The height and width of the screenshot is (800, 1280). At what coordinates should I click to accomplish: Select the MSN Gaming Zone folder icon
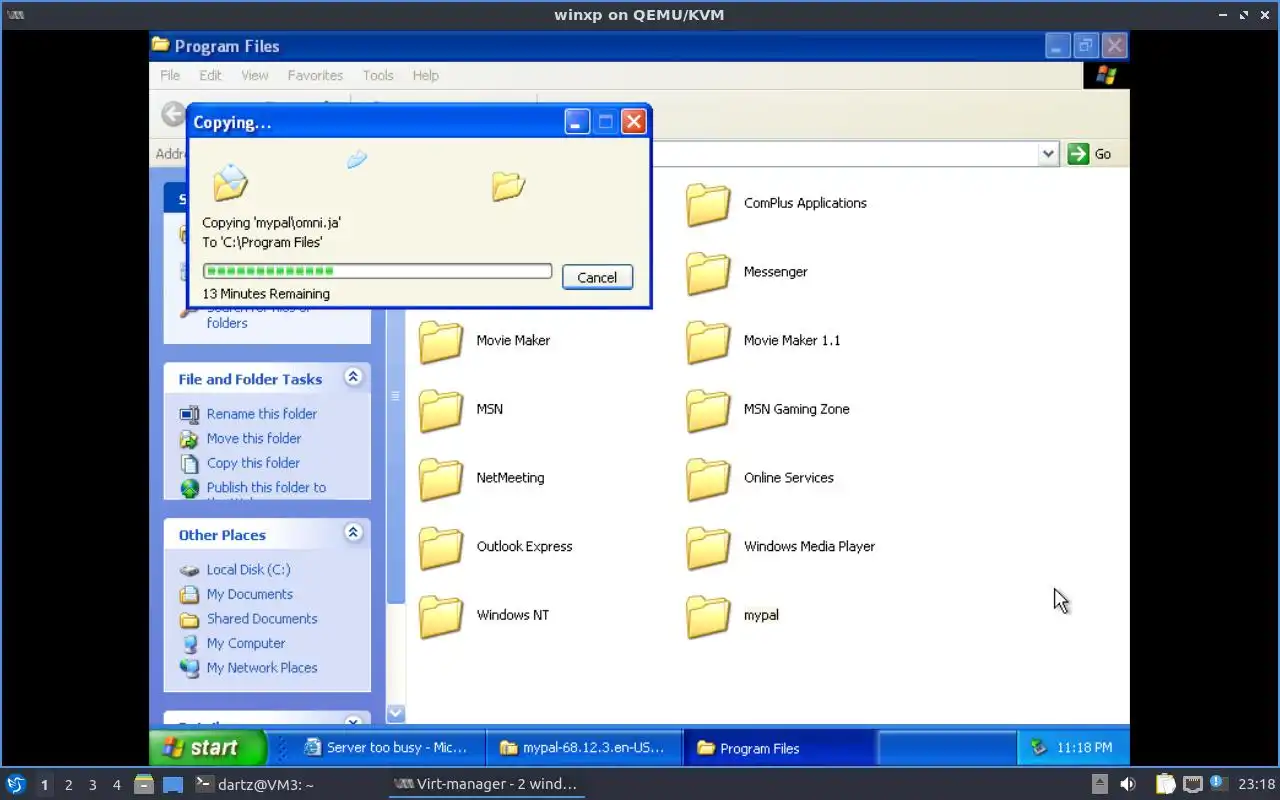pyautogui.click(x=708, y=410)
